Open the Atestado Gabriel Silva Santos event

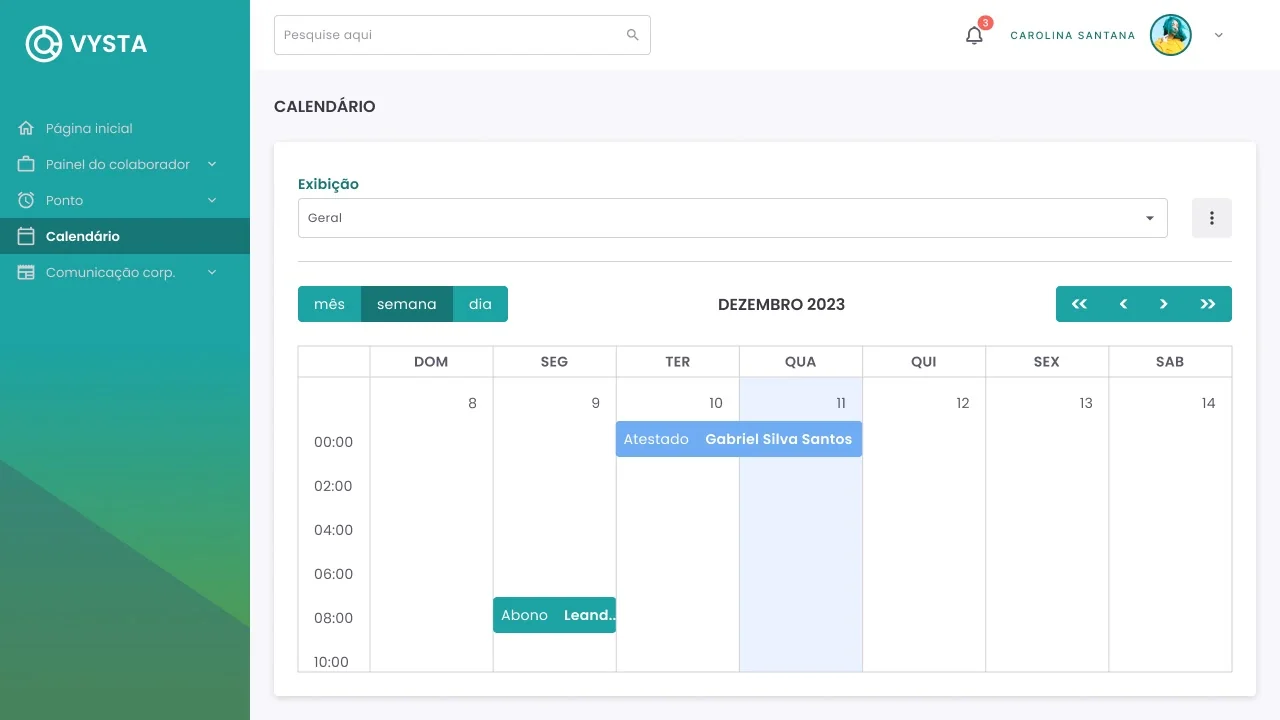click(x=739, y=439)
